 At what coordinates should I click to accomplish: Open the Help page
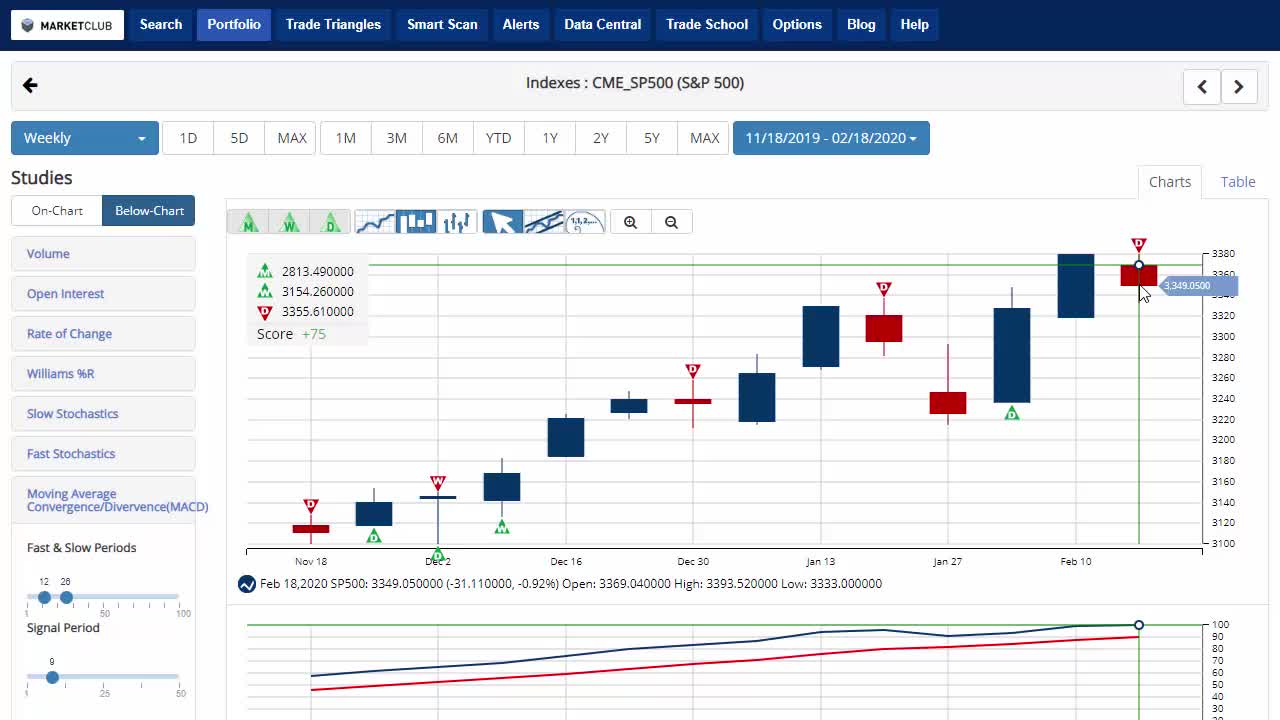pyautogui.click(x=914, y=24)
